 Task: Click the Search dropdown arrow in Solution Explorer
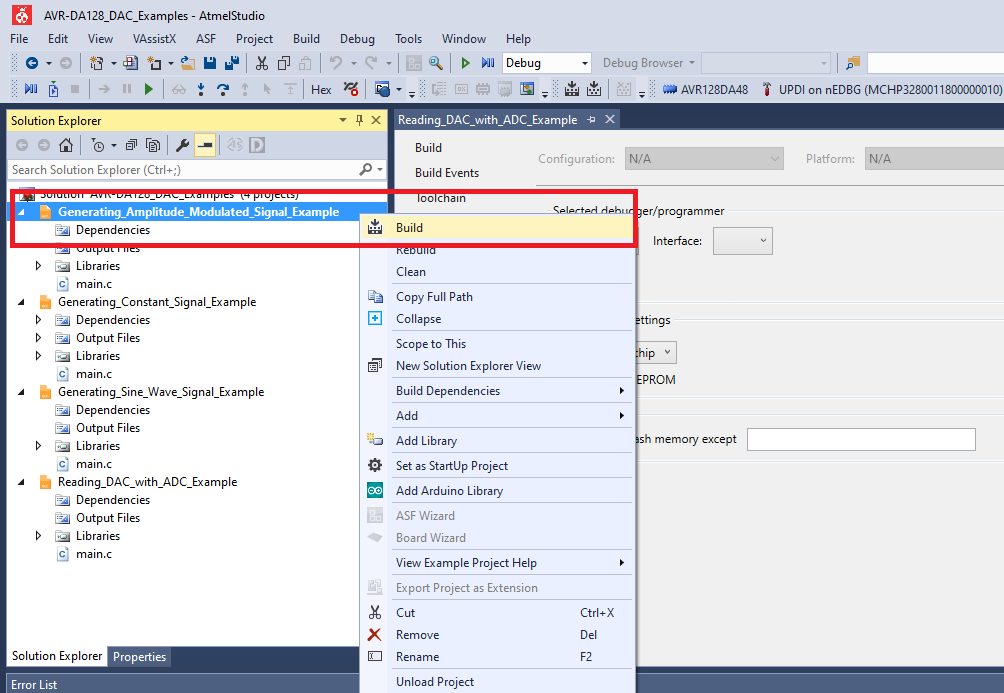tap(380, 170)
